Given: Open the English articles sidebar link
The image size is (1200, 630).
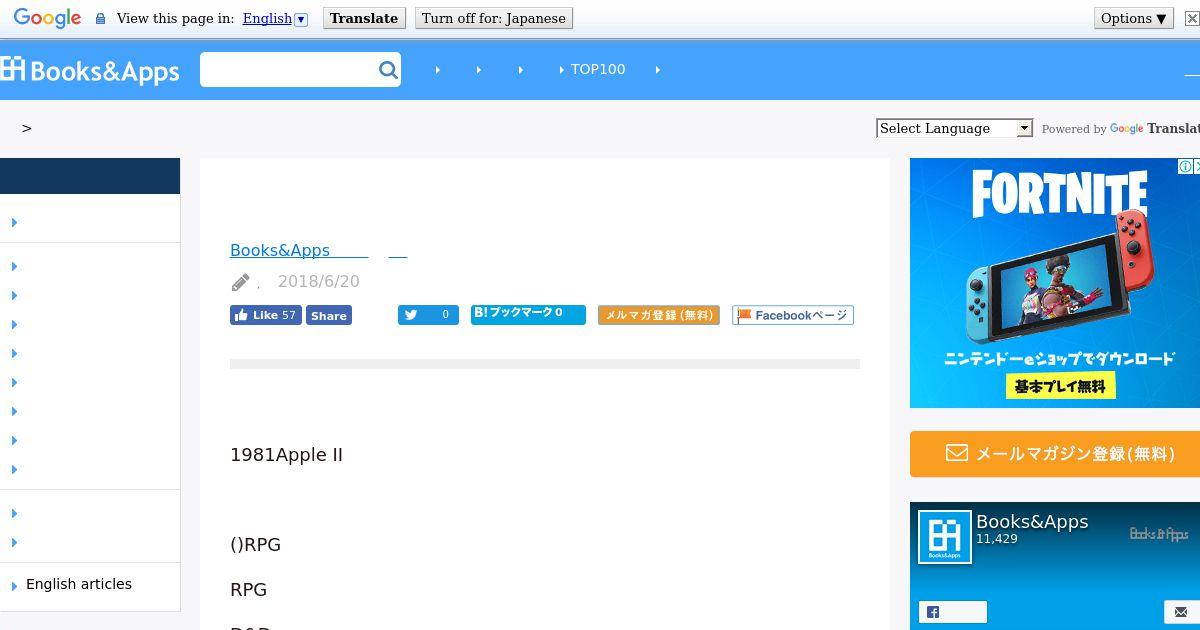Looking at the screenshot, I should (x=79, y=584).
